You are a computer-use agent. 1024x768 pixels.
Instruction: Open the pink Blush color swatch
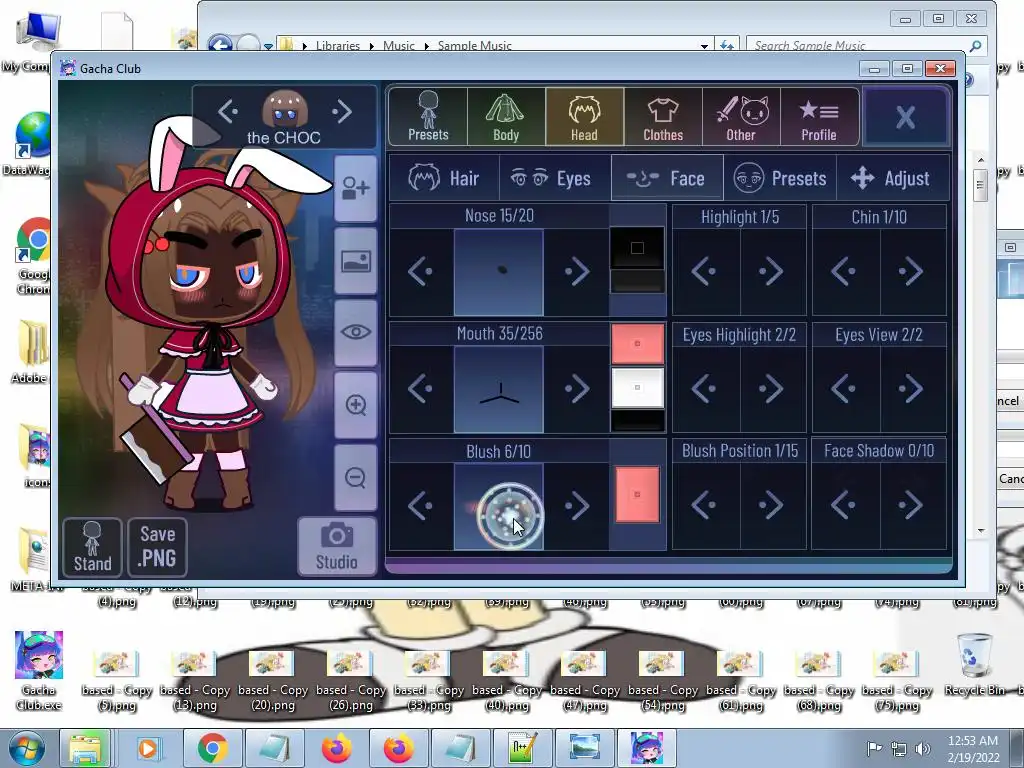pos(637,494)
